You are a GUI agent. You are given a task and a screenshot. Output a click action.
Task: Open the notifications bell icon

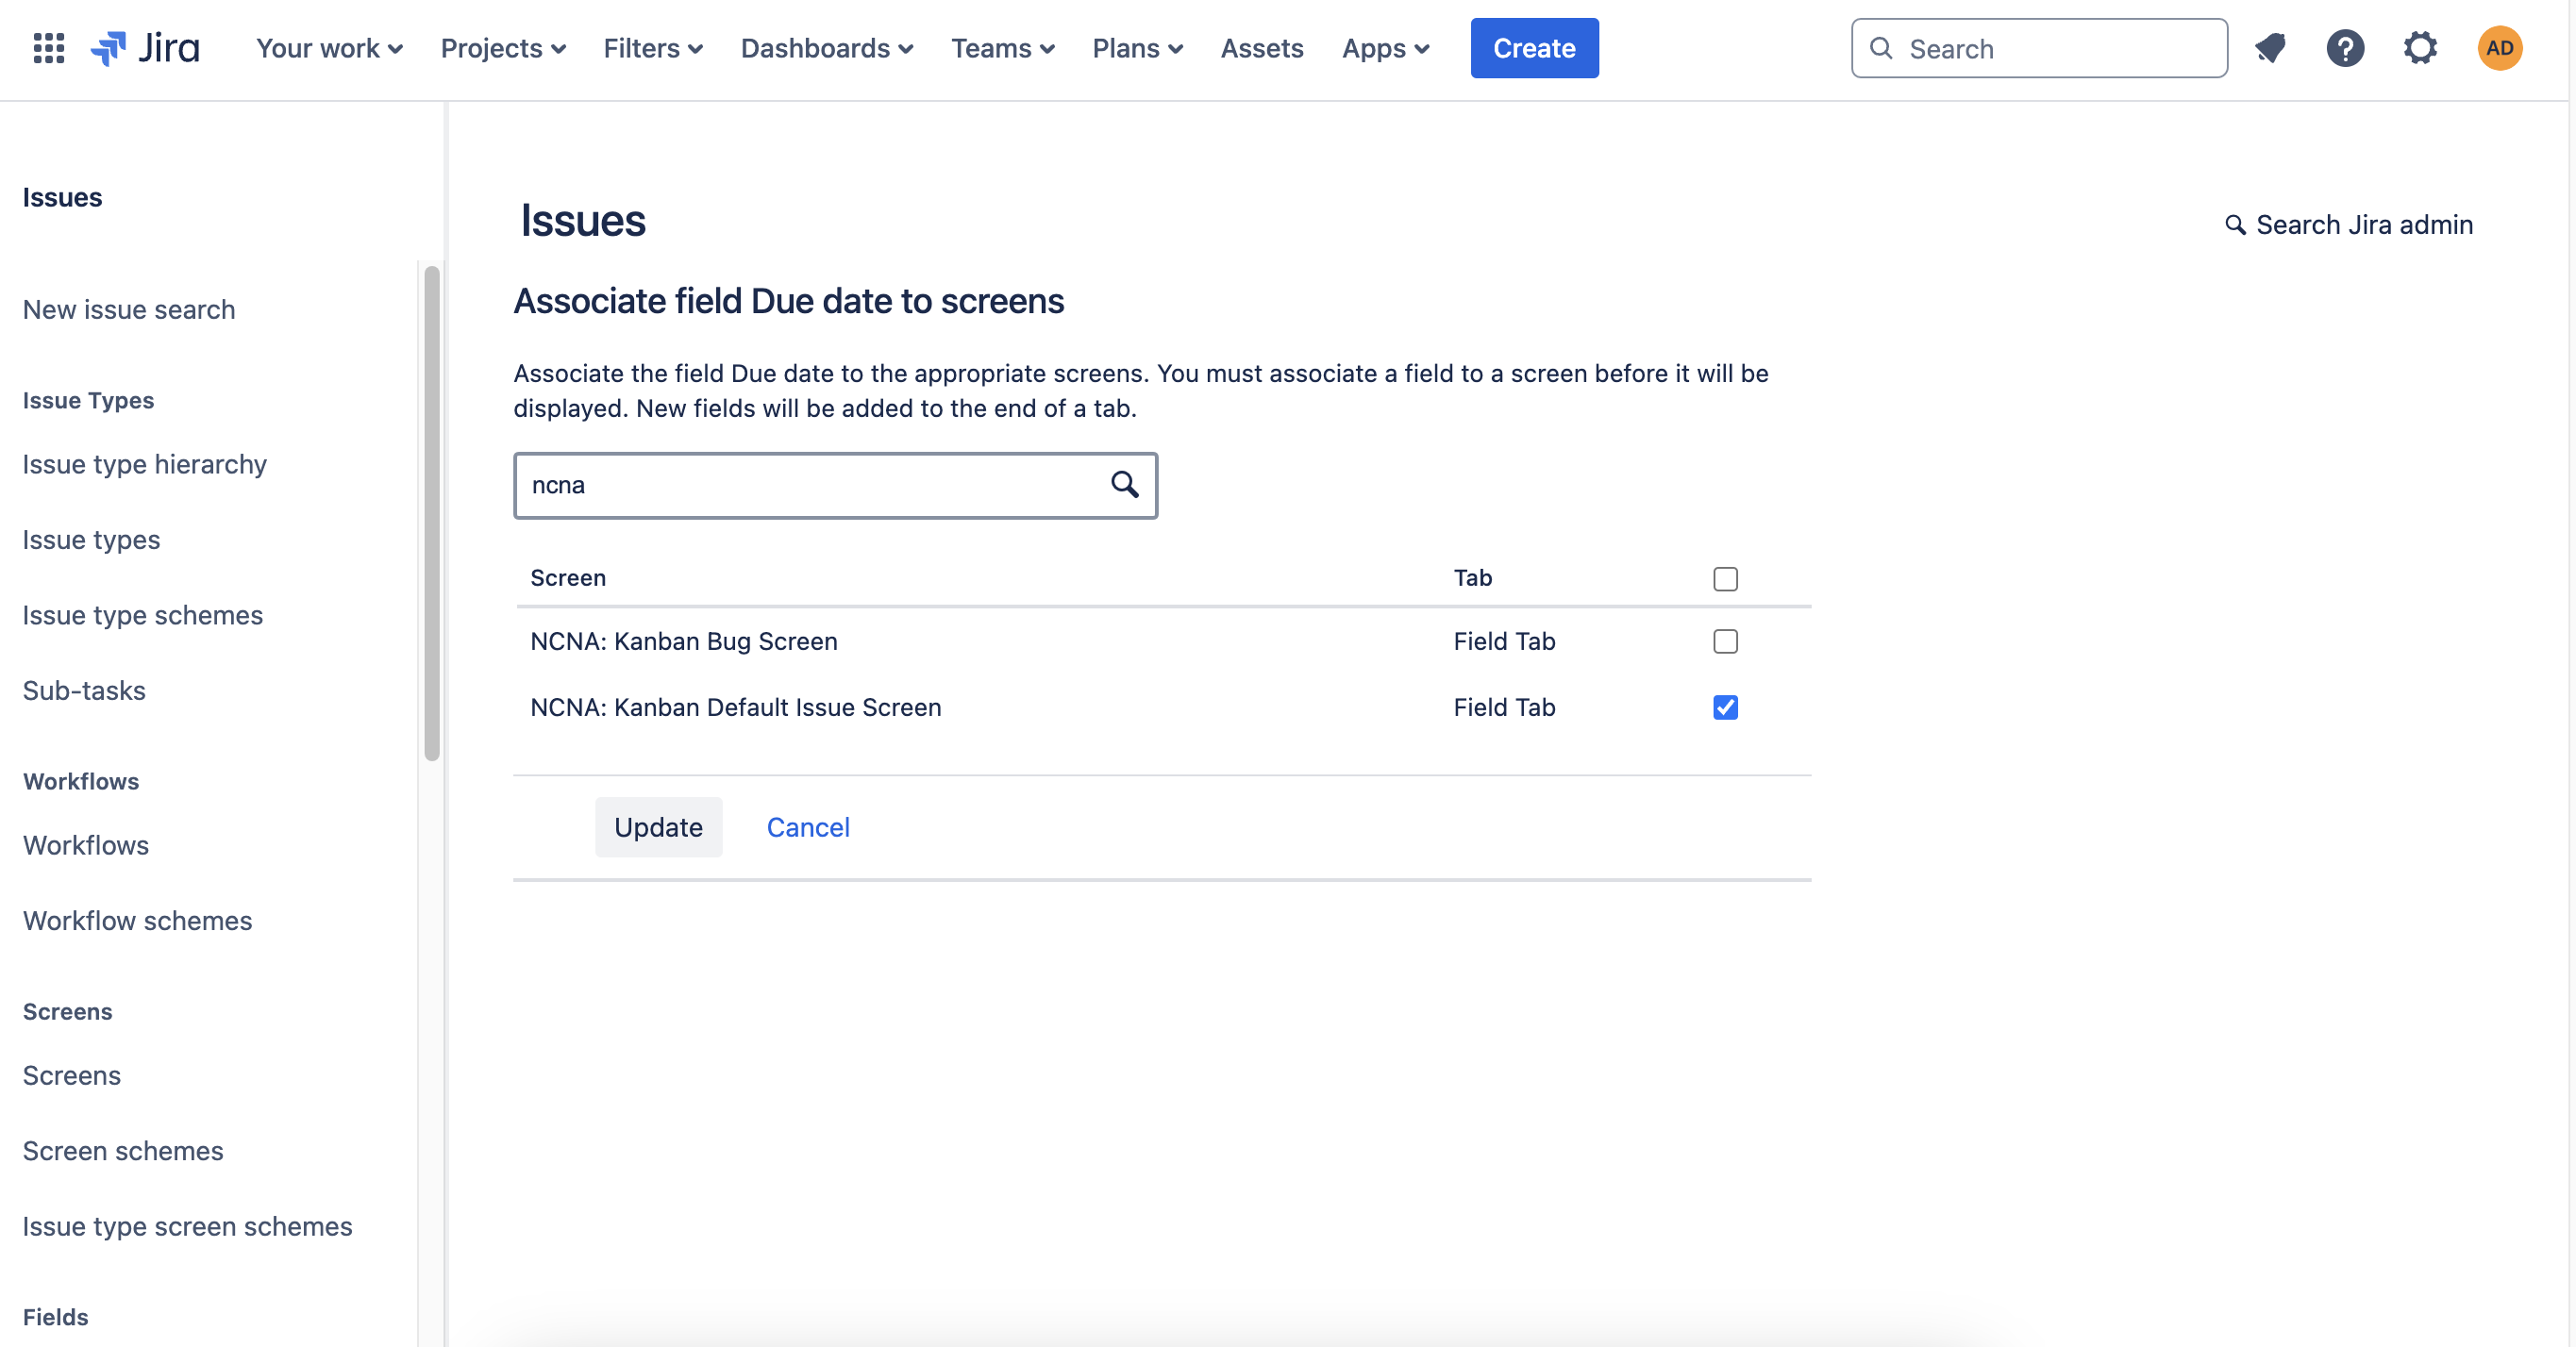[2270, 48]
